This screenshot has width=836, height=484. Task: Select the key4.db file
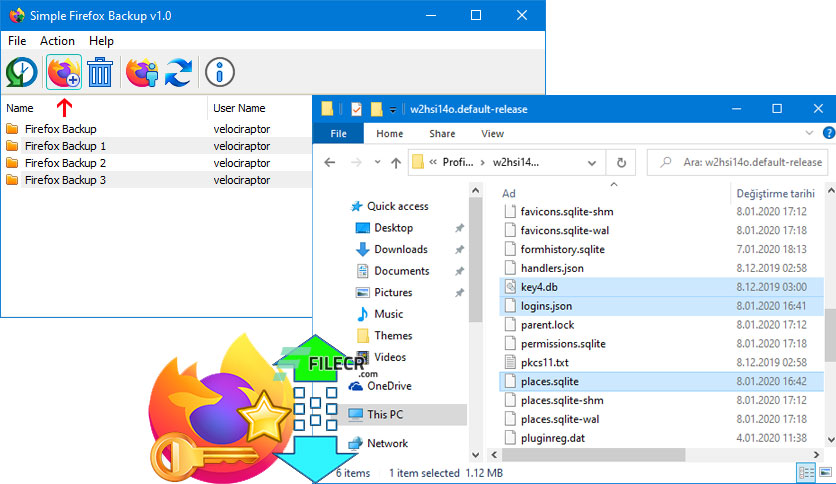click(661, 287)
